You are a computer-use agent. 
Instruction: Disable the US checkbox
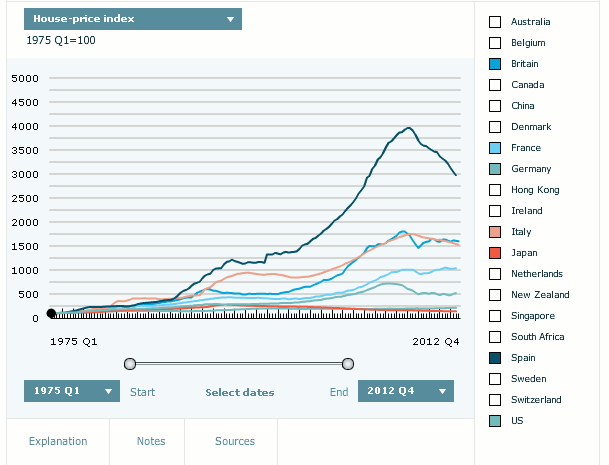tap(494, 421)
